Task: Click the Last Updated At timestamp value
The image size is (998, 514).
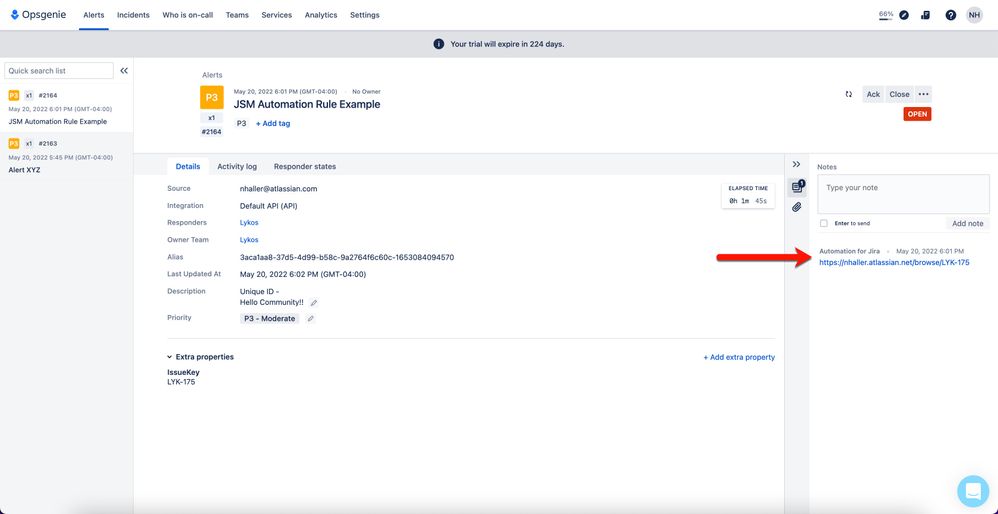Action: pos(303,274)
